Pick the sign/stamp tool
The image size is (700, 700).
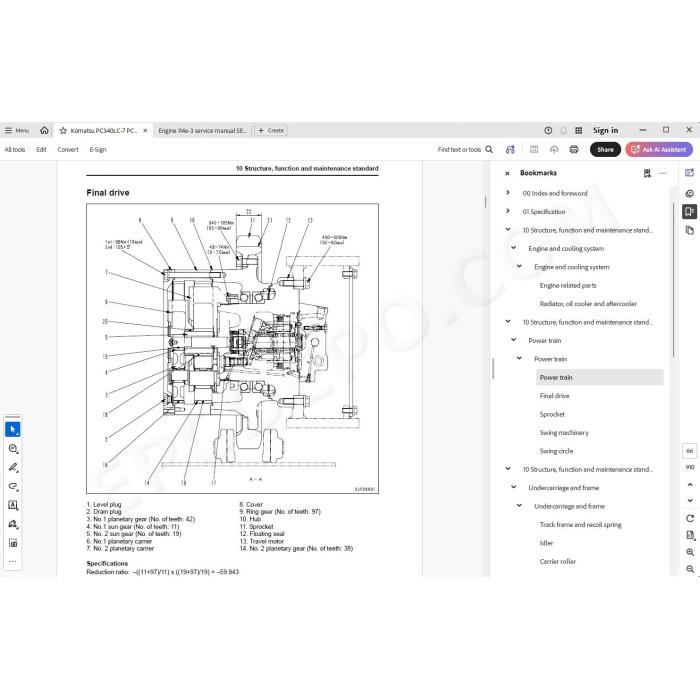pos(12,524)
